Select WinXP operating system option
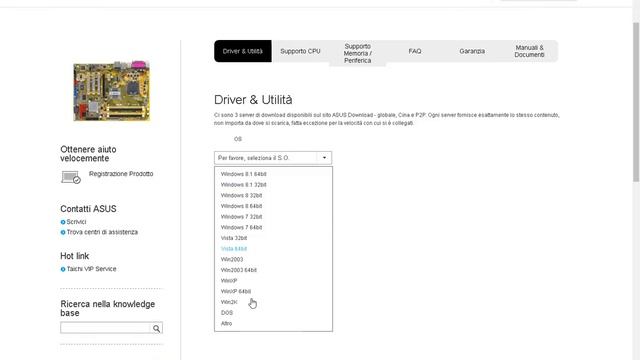Viewport: 640px width, 360px height. pyautogui.click(x=229, y=280)
